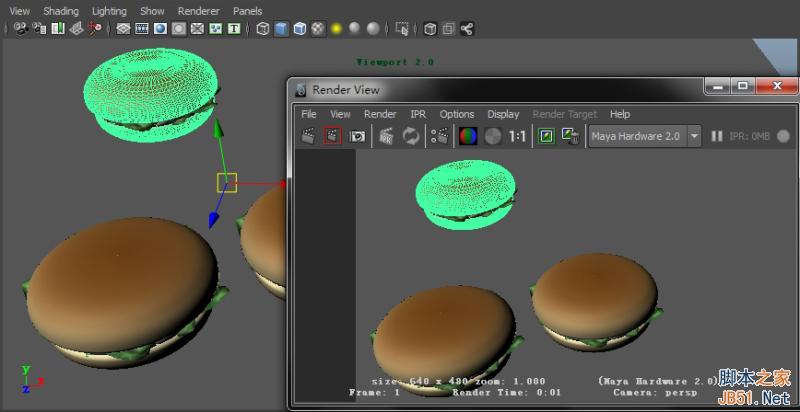800x412 pixels.
Task: Click the 'Render Time: 0:01' text
Action: coord(507,393)
